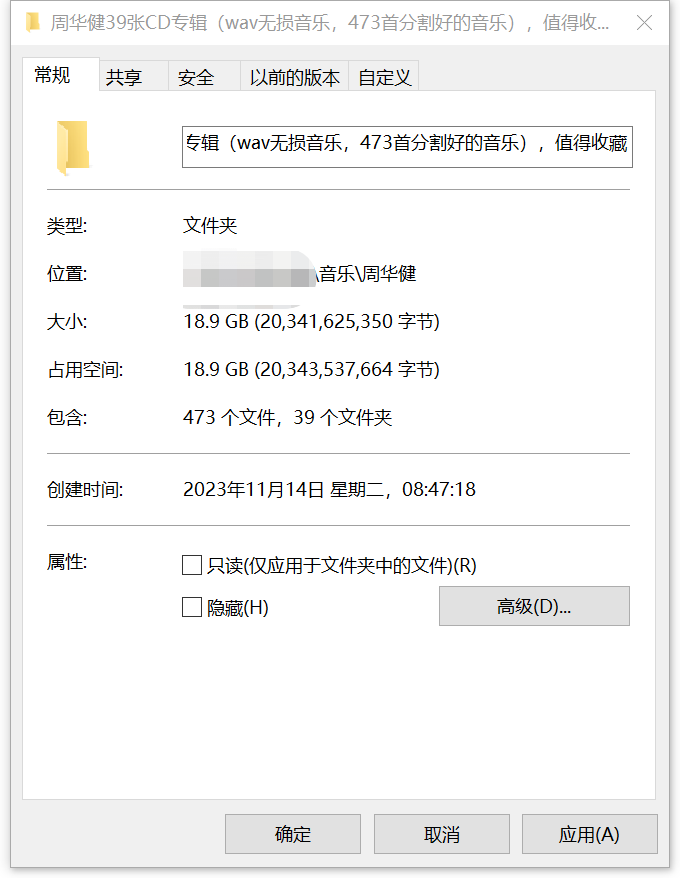The image size is (680, 878).
Task: Click the 文件夹 type value
Action: click(x=210, y=226)
